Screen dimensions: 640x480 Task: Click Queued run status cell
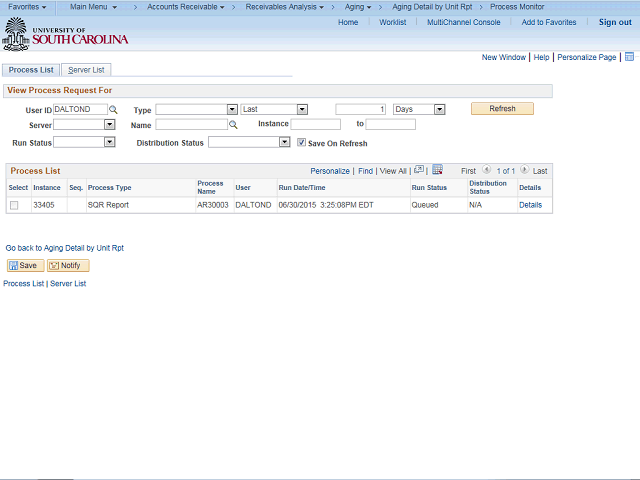424,205
